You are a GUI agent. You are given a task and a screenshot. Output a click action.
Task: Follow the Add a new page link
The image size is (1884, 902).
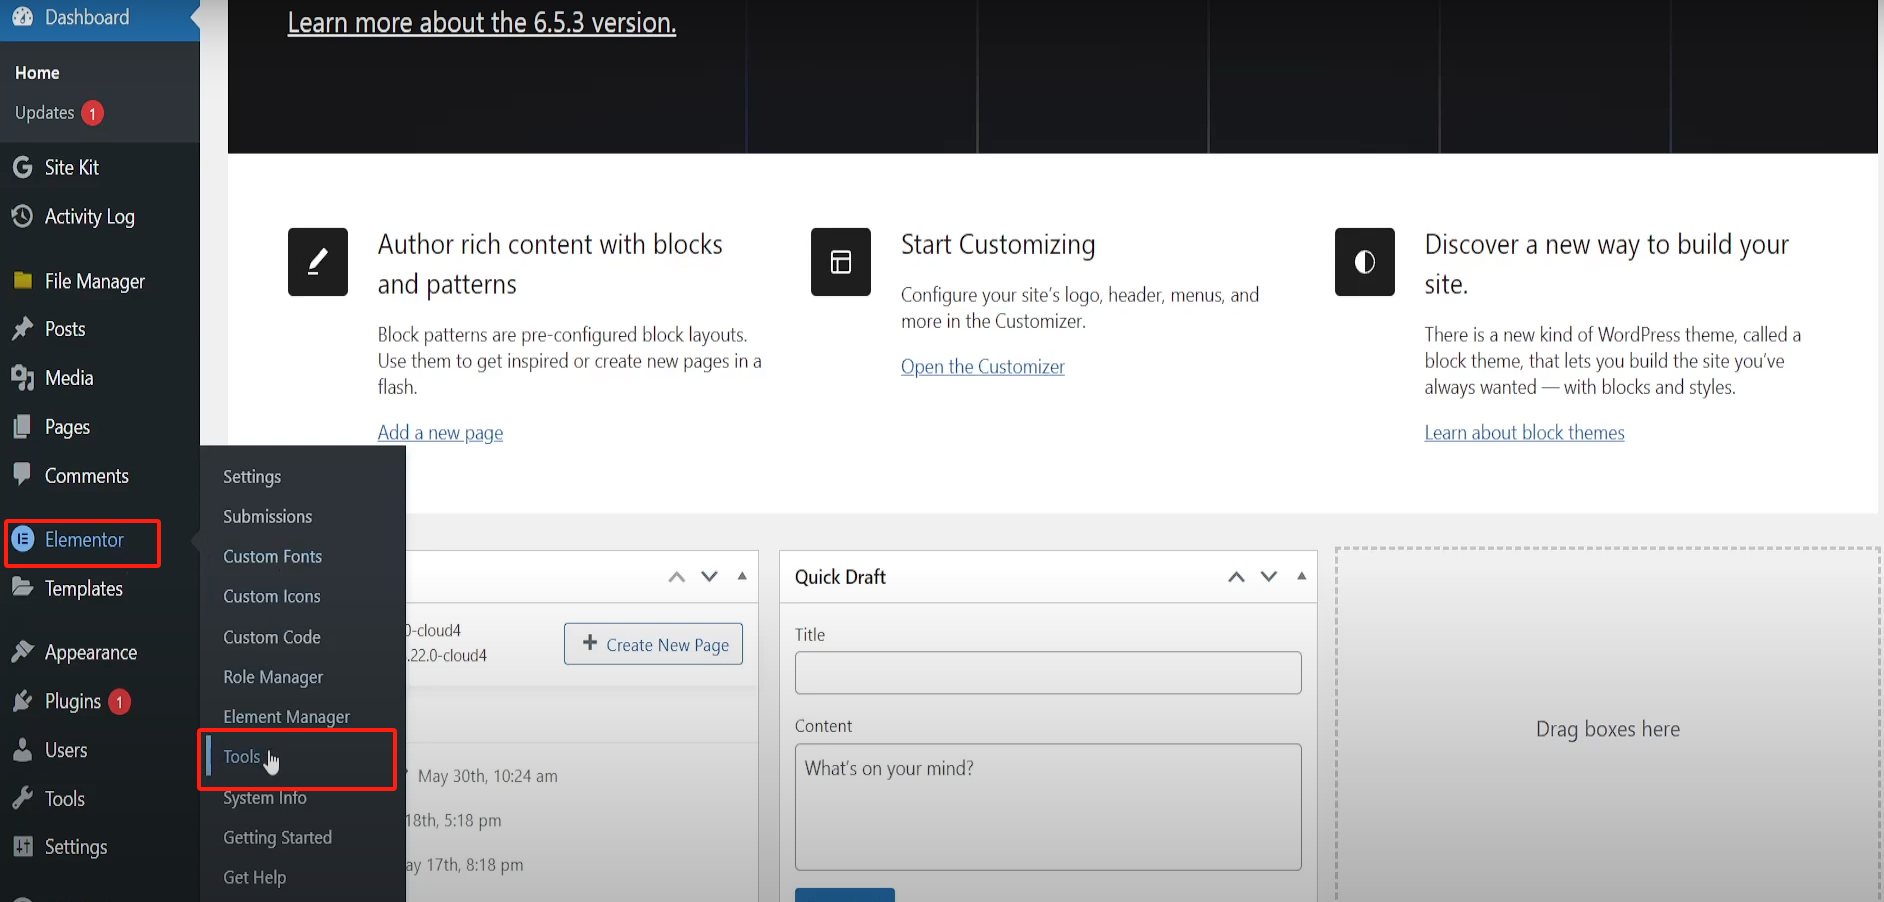(x=440, y=433)
